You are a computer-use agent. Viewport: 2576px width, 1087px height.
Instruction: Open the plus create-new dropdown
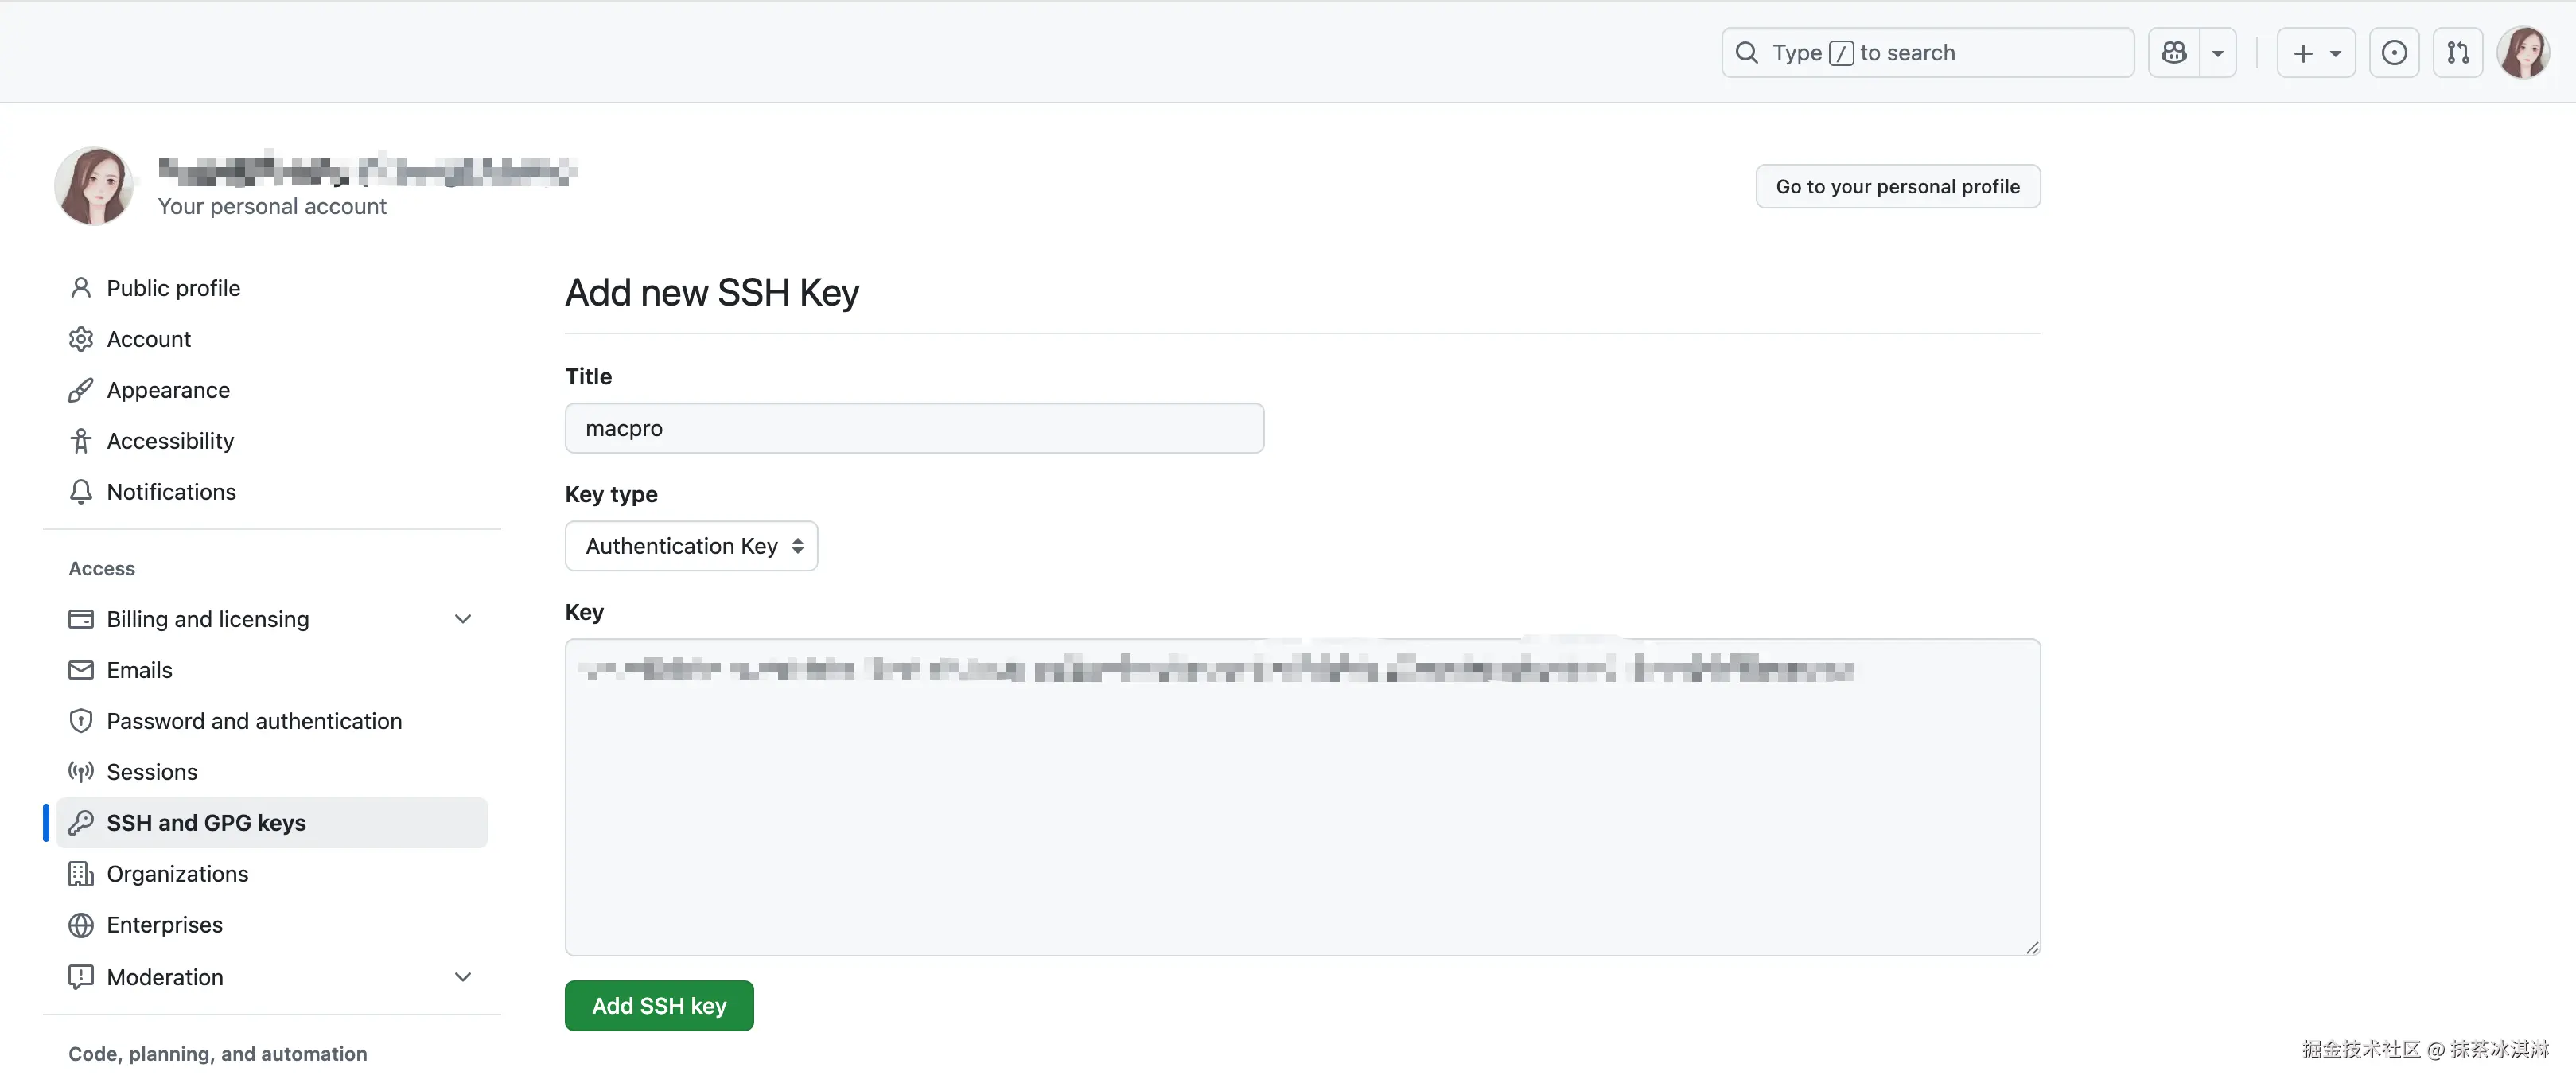point(2316,53)
